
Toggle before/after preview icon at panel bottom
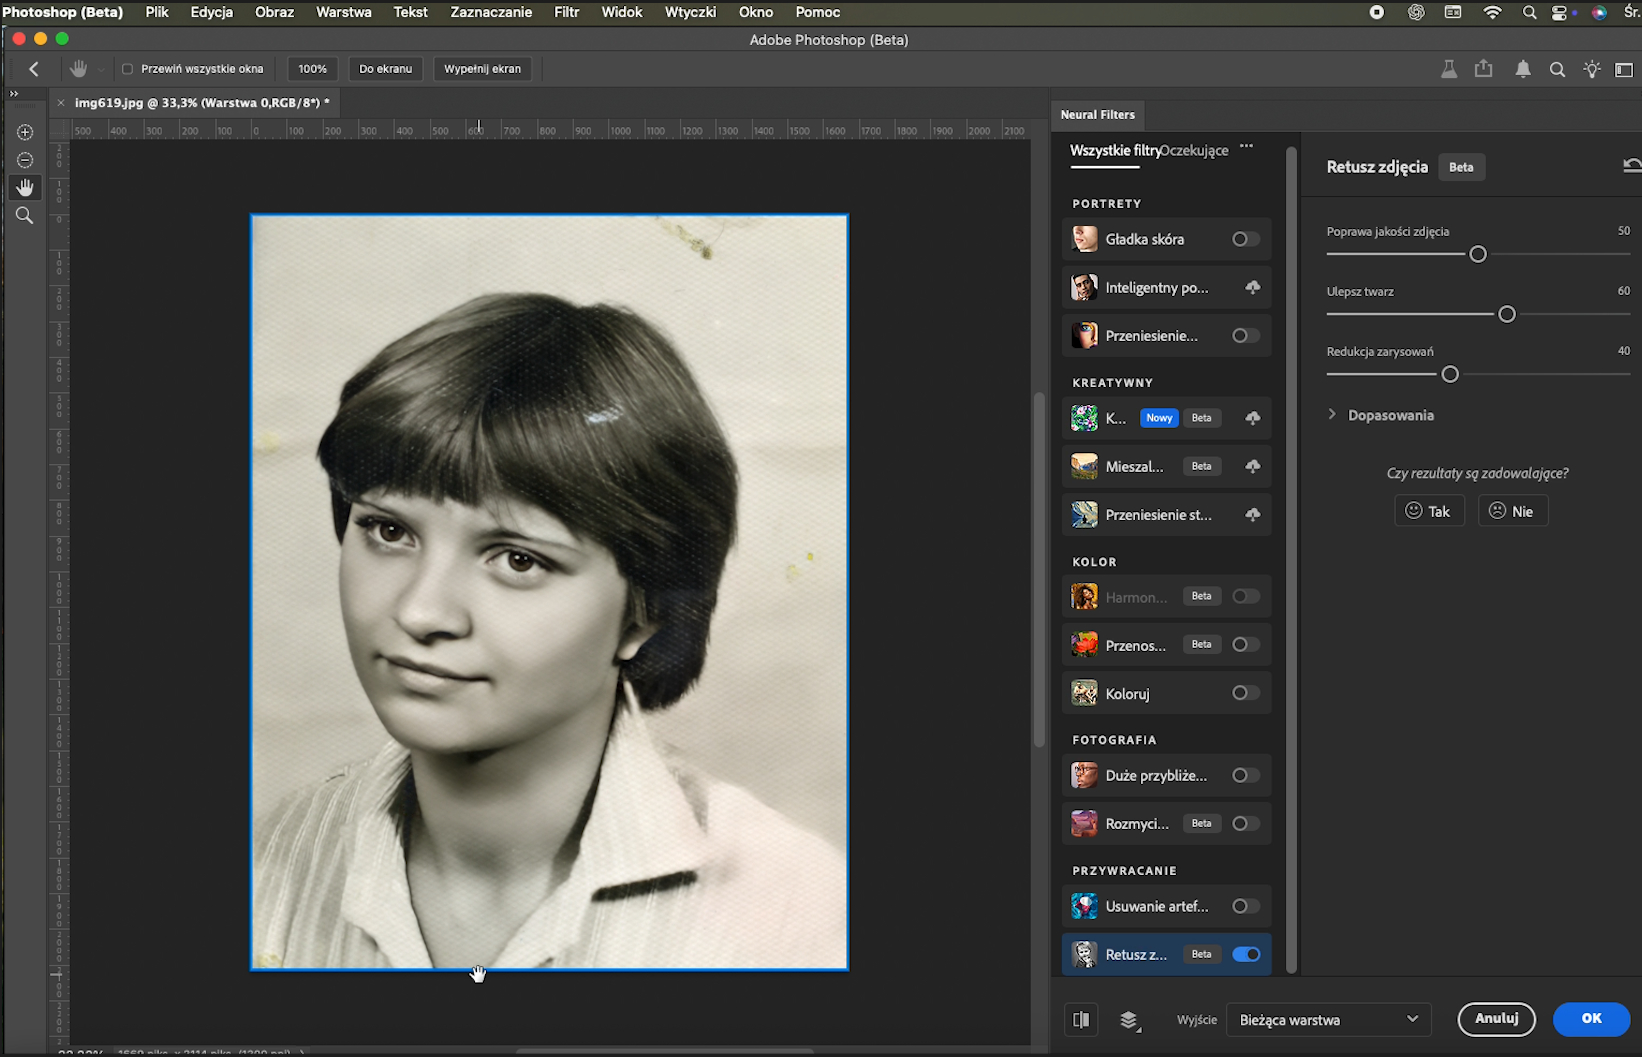pyautogui.click(x=1081, y=1019)
